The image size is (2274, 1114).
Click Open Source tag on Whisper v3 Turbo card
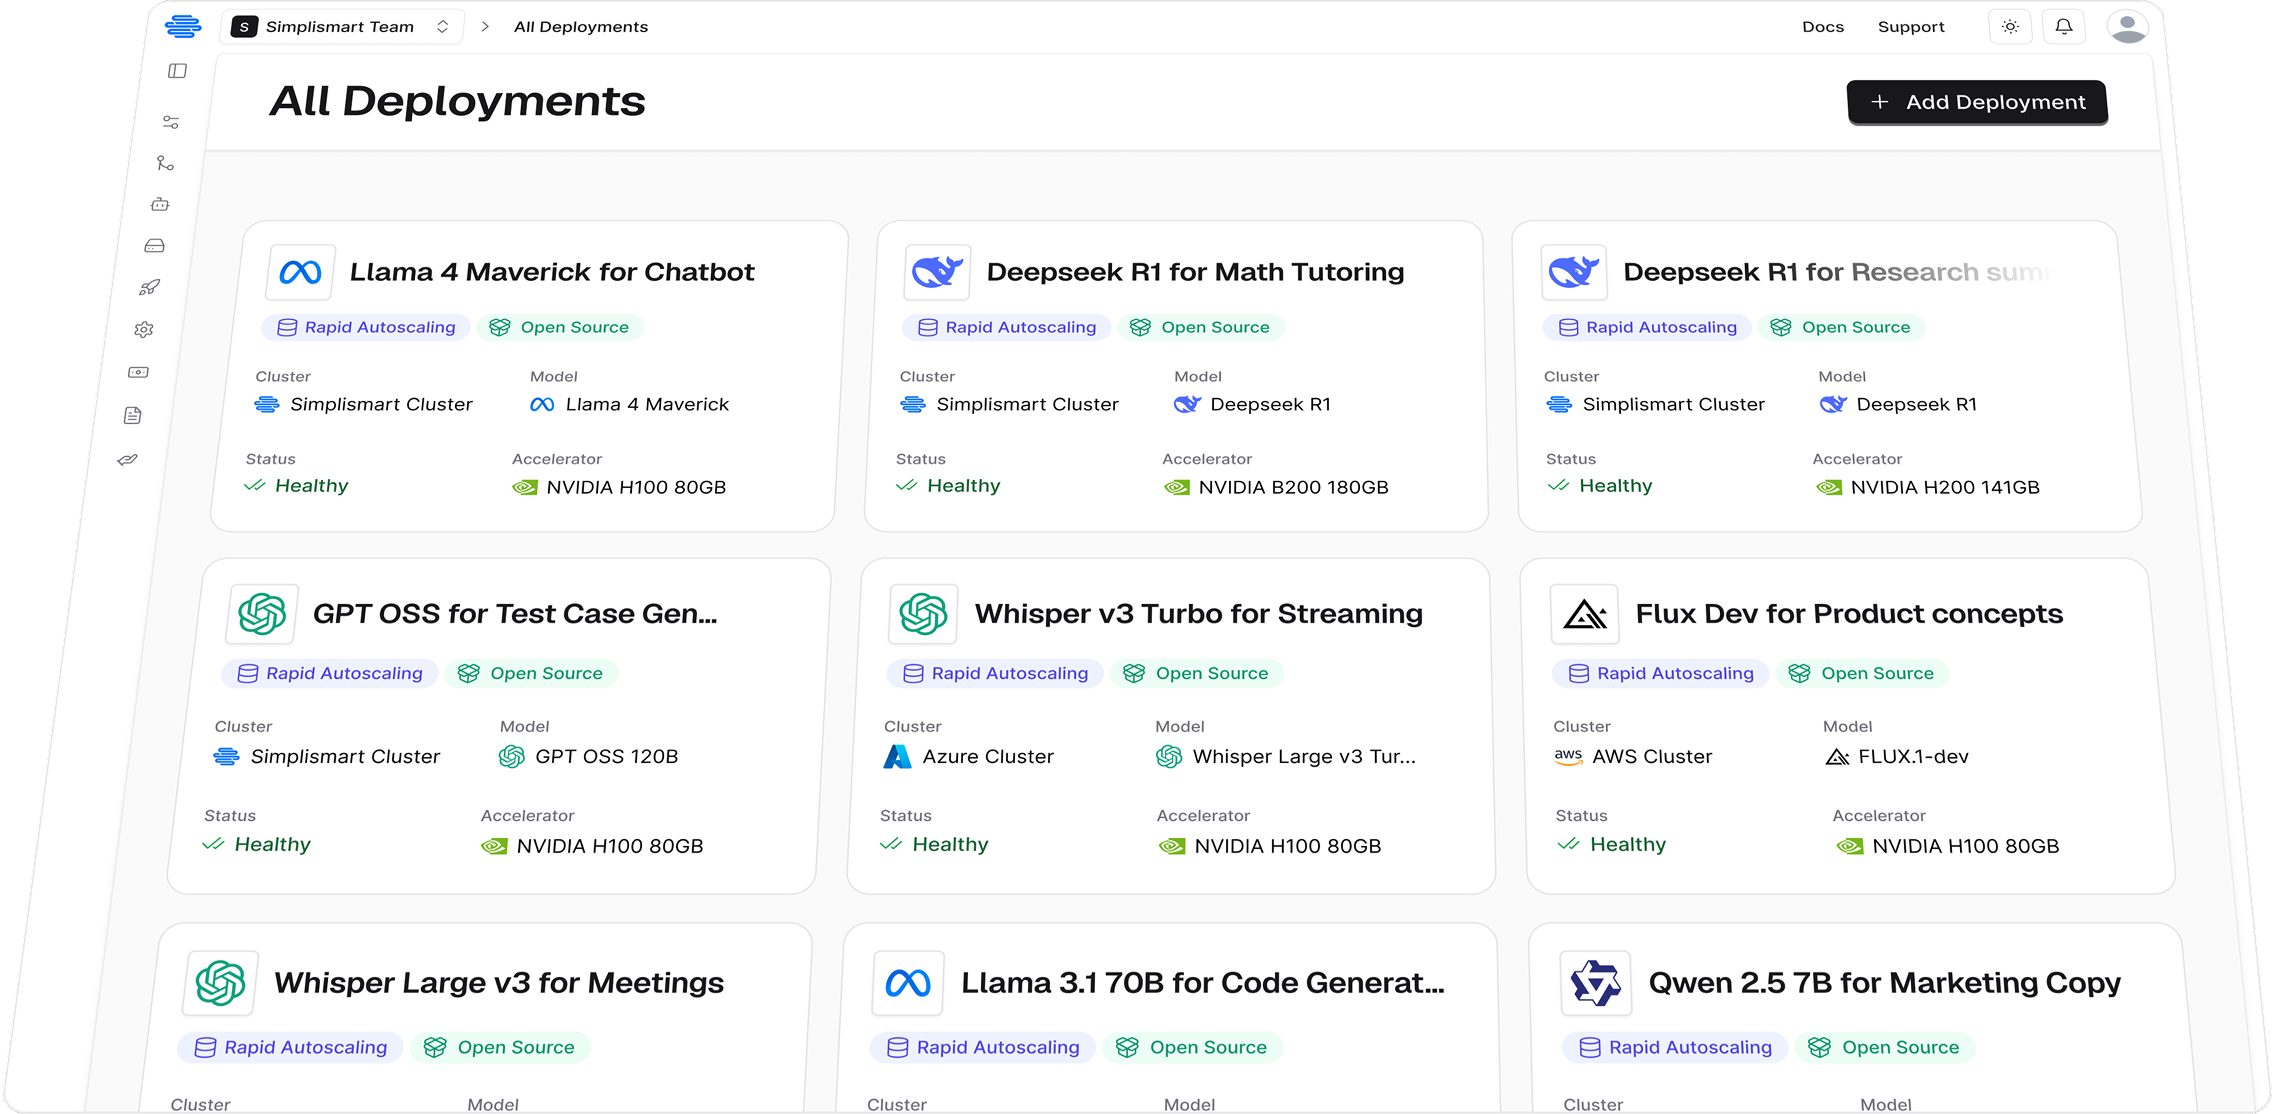[1196, 673]
